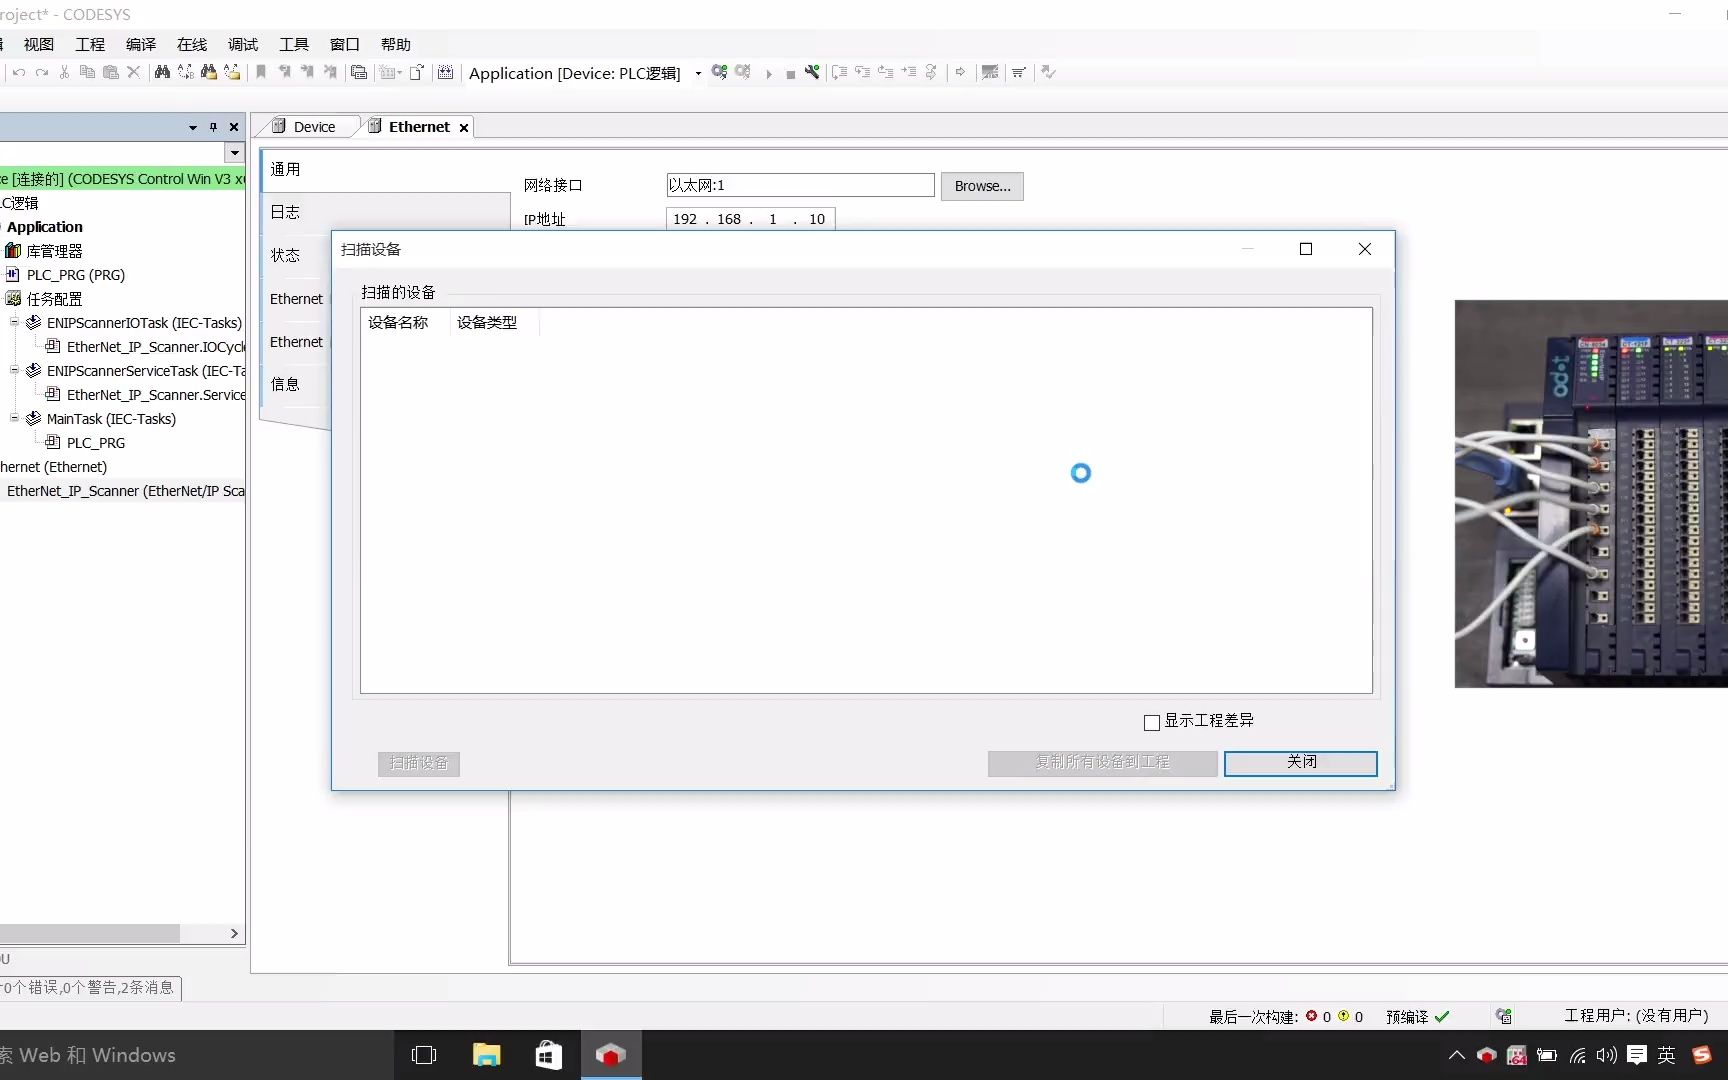Collapse the MainTask (IEC-Tasks) tree node
This screenshot has width=1728, height=1080.
point(14,419)
